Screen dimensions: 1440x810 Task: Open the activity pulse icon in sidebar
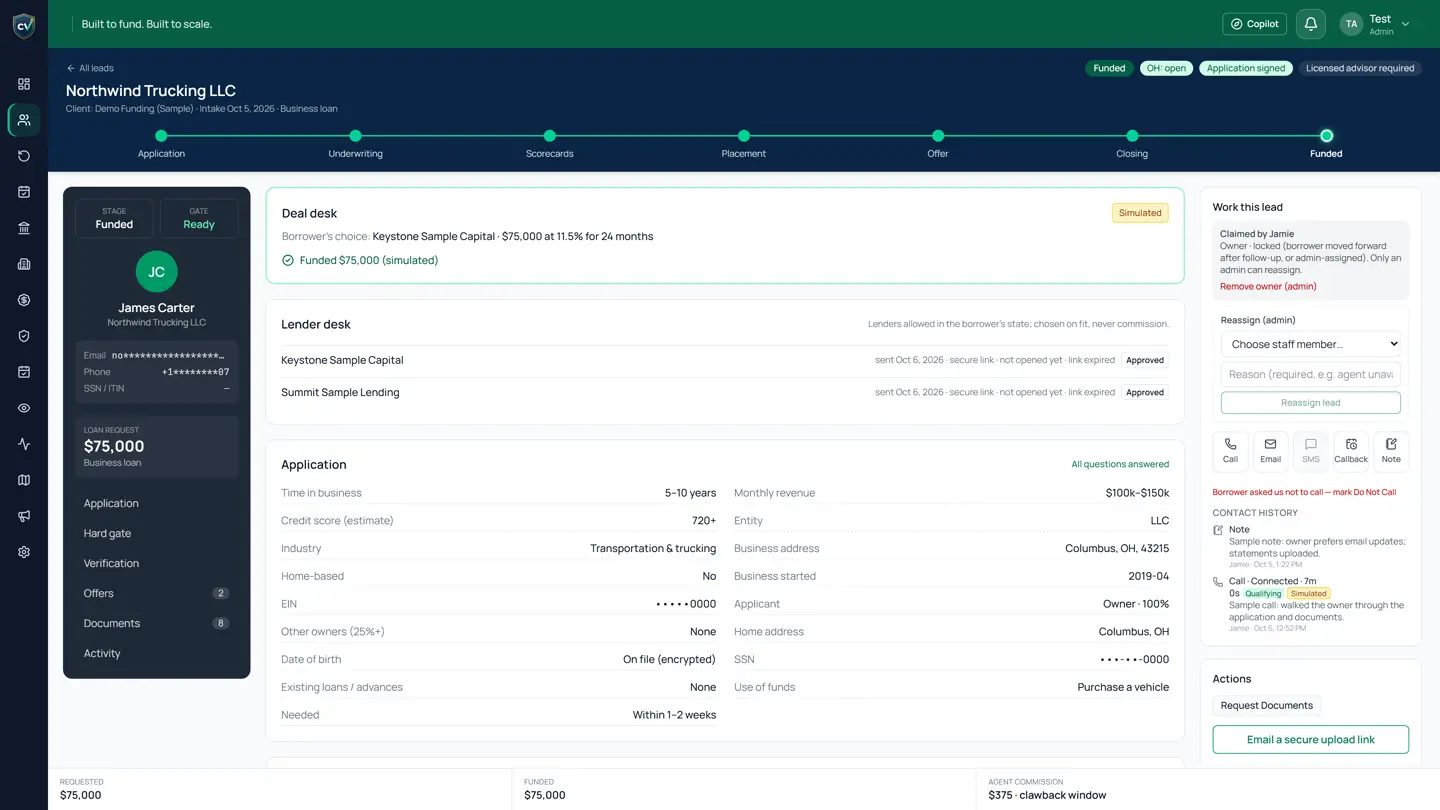[24, 444]
